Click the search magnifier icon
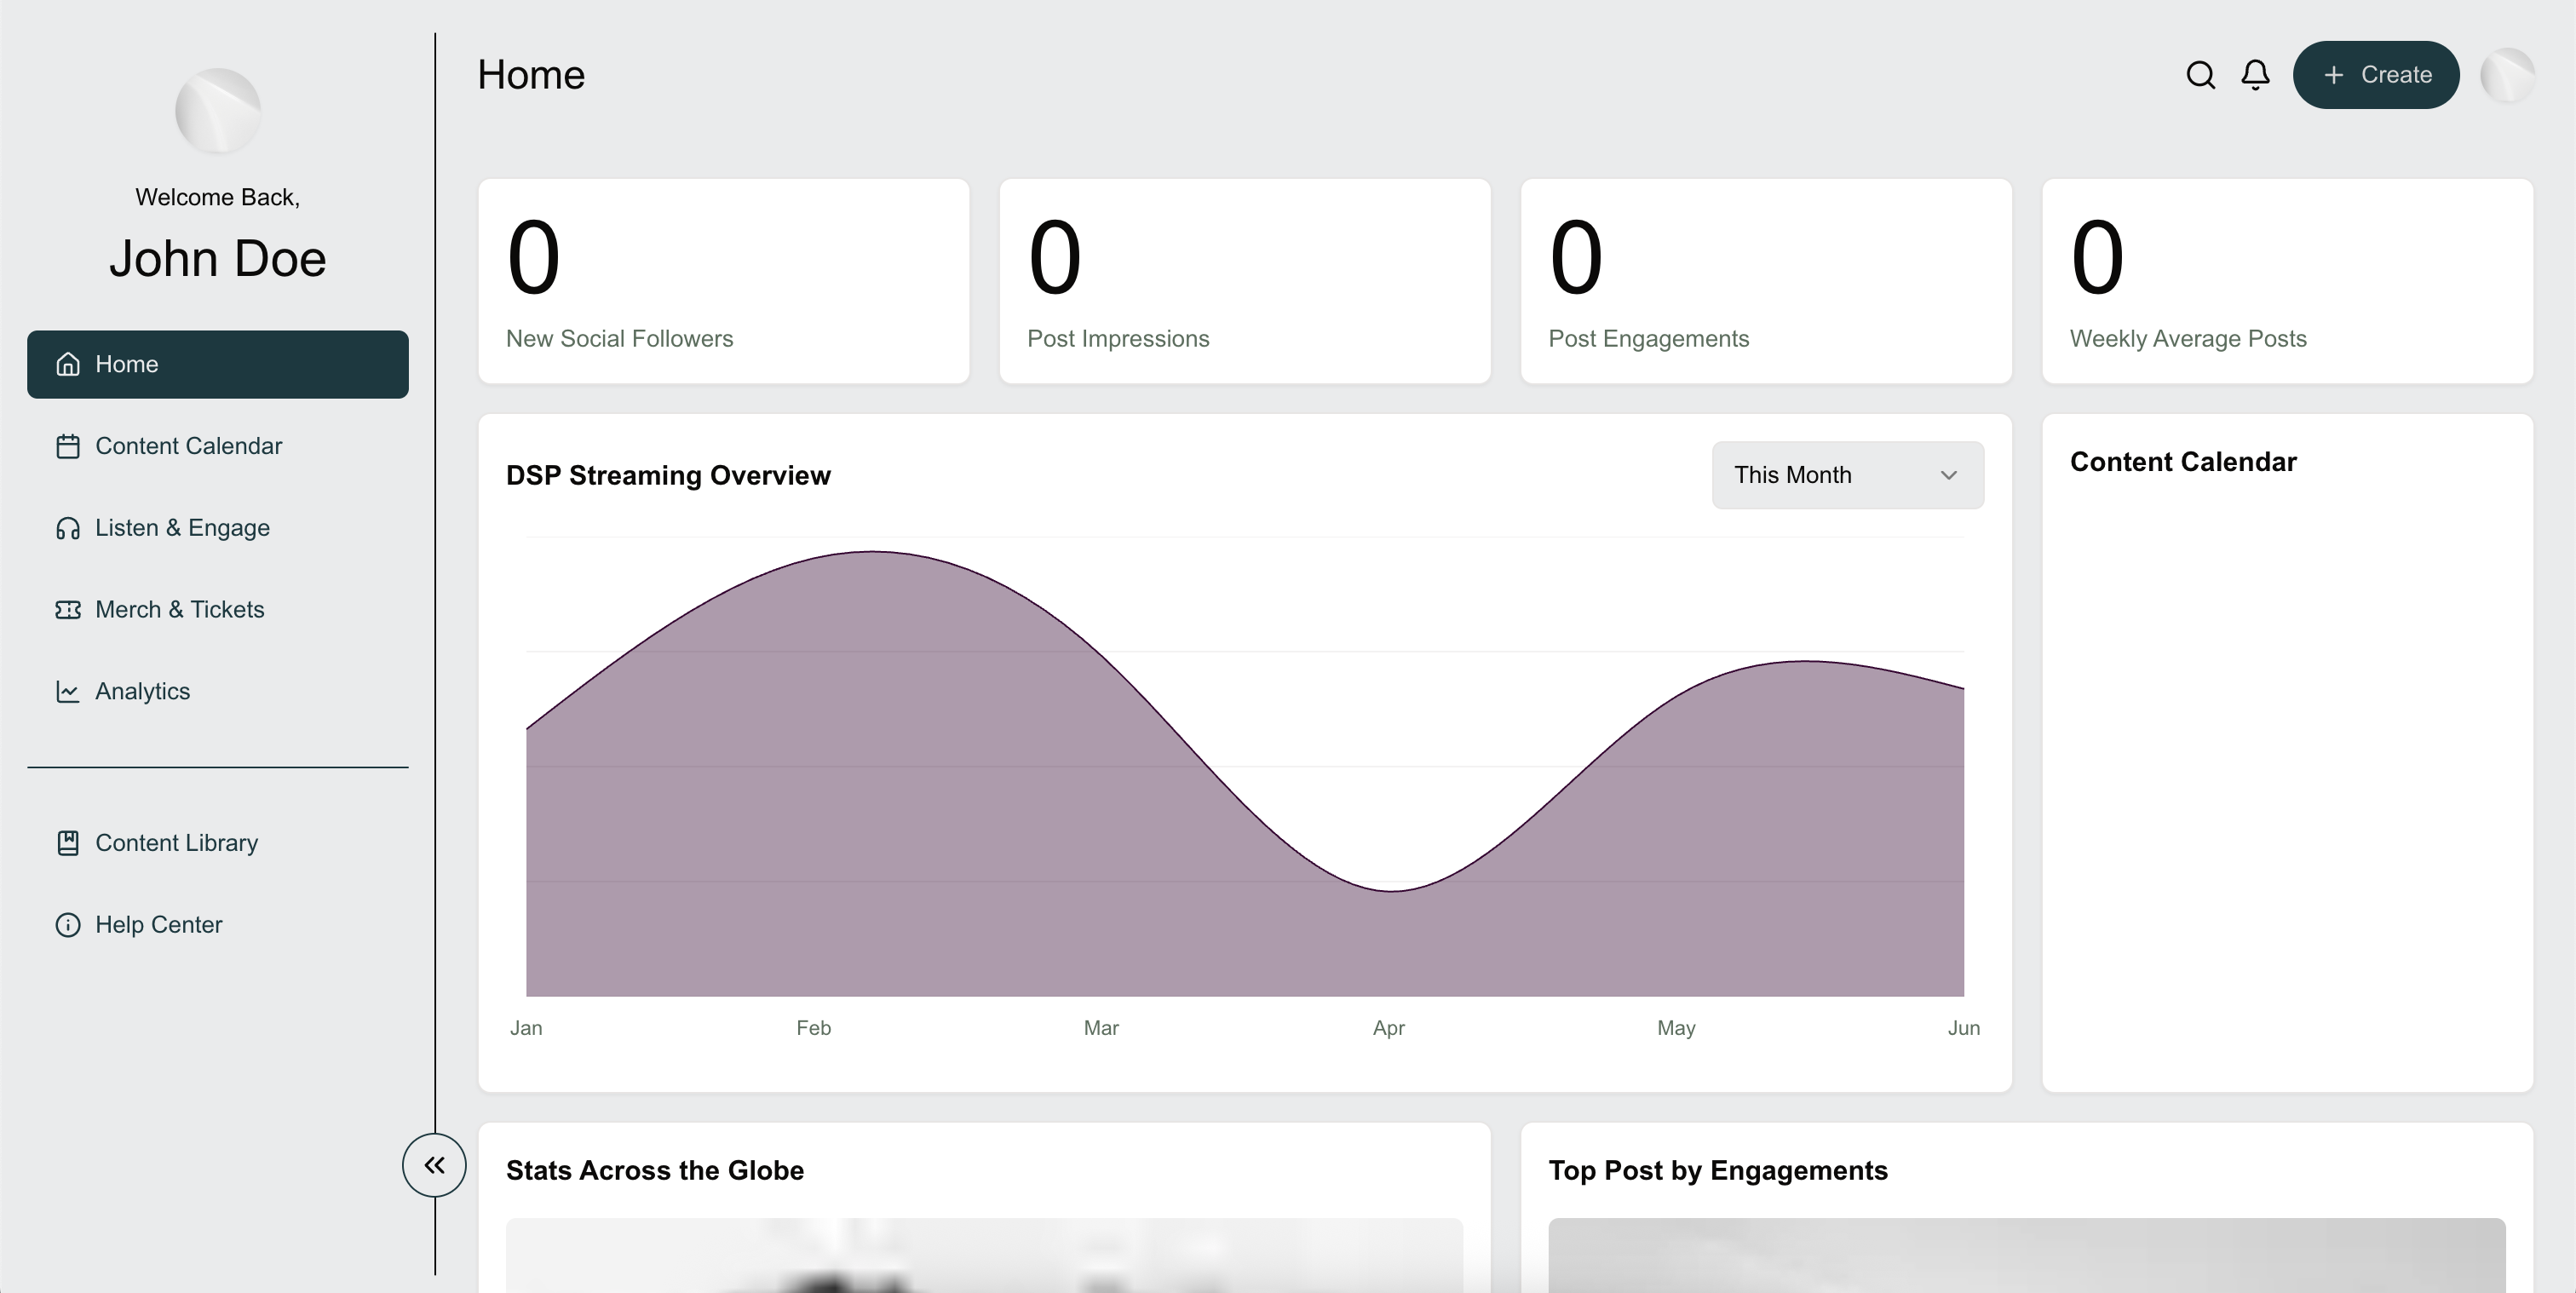Screen dimensions: 2576x1293 click(x=2200, y=75)
